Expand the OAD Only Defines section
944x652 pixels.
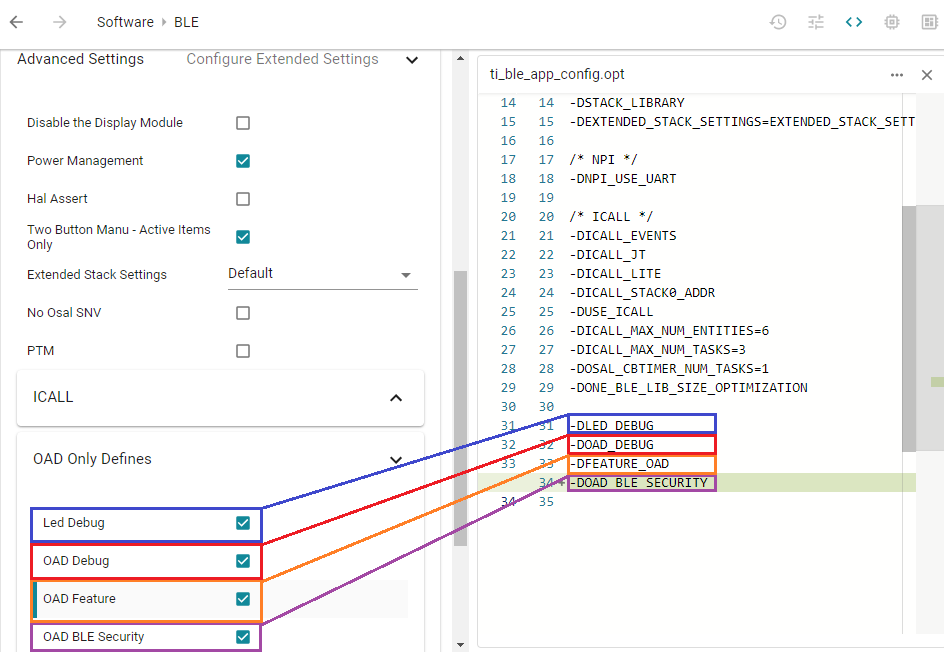coord(395,459)
